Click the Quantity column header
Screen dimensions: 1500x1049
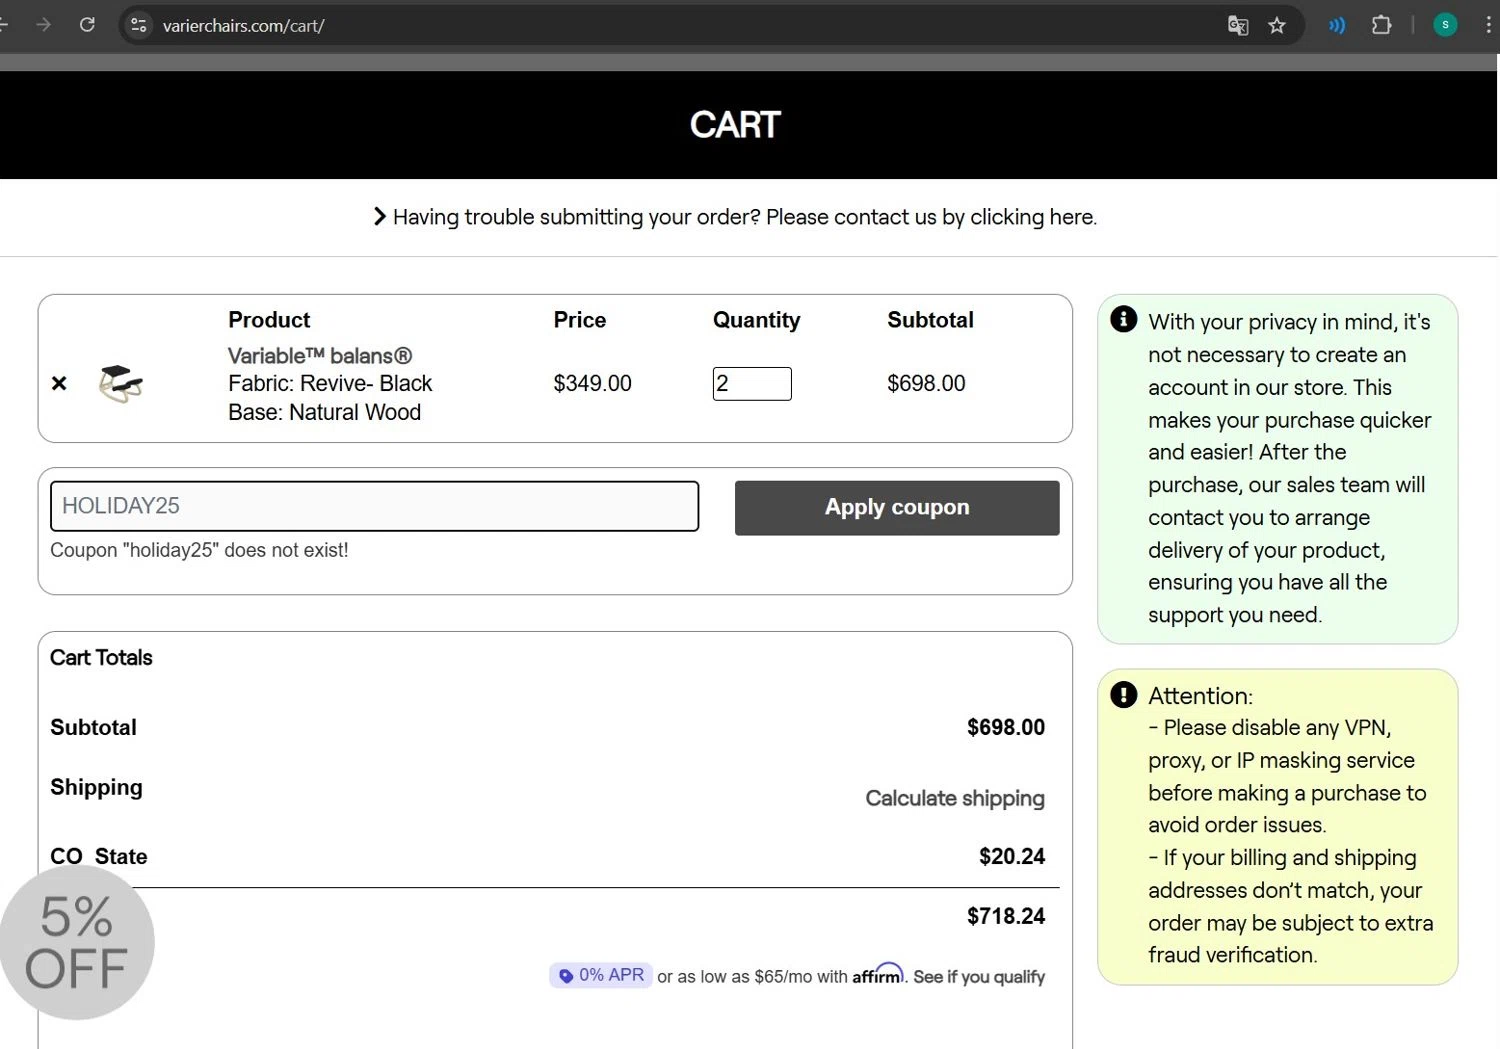(756, 320)
